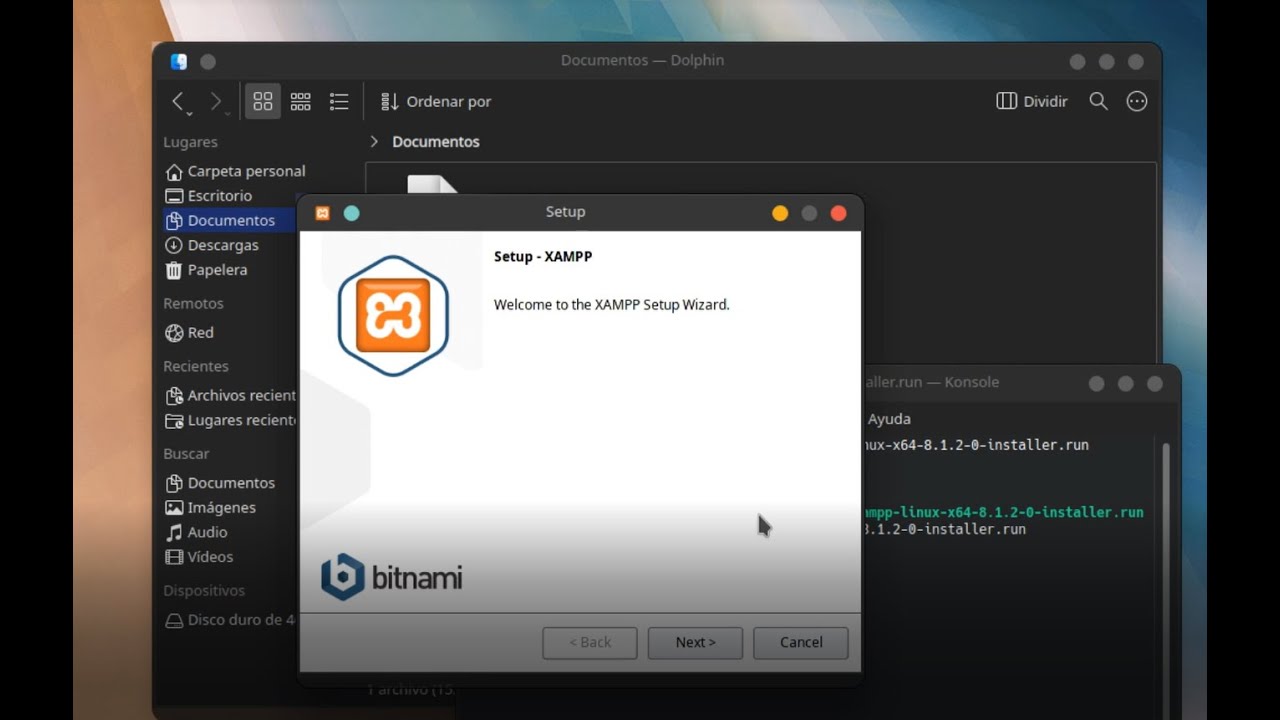This screenshot has height=720, width=1280.
Task: Click the Setup window's XAMPP title icon
Action: pyautogui.click(x=322, y=212)
